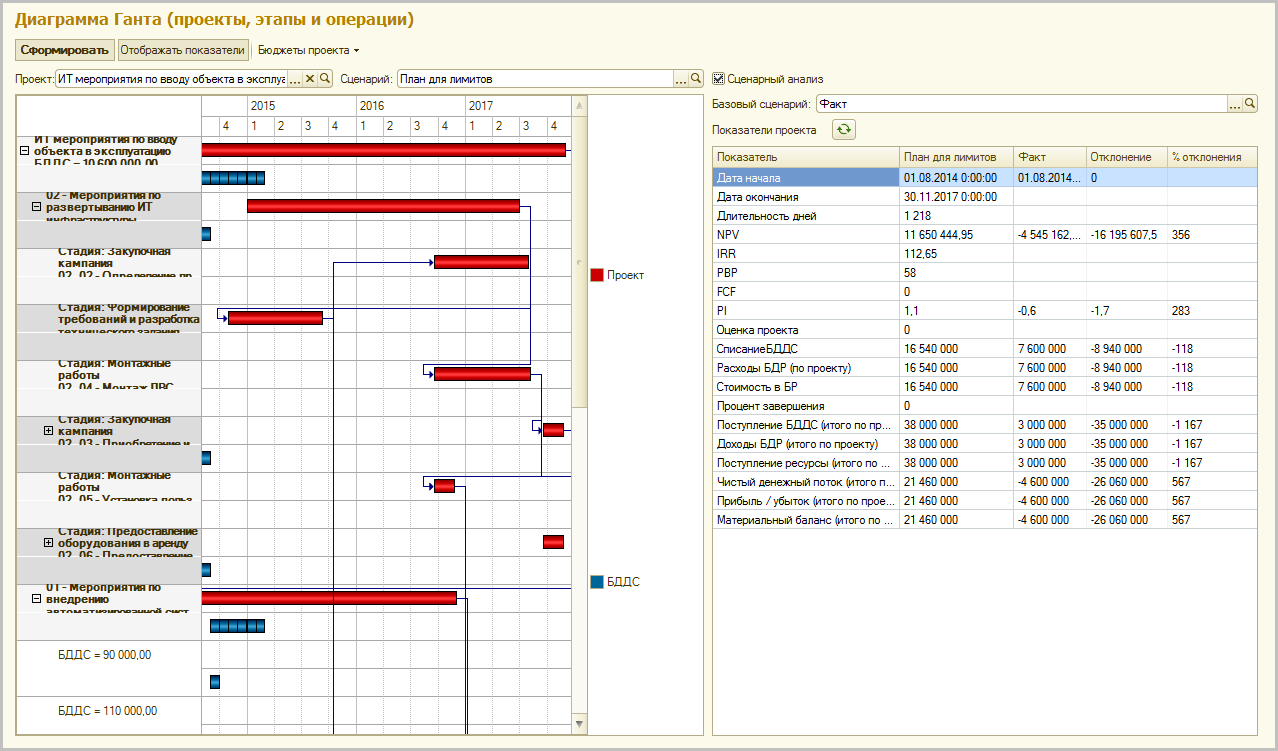Click the red Проект legend swatch
Viewport: 1278px width, 751px height.
(x=597, y=275)
